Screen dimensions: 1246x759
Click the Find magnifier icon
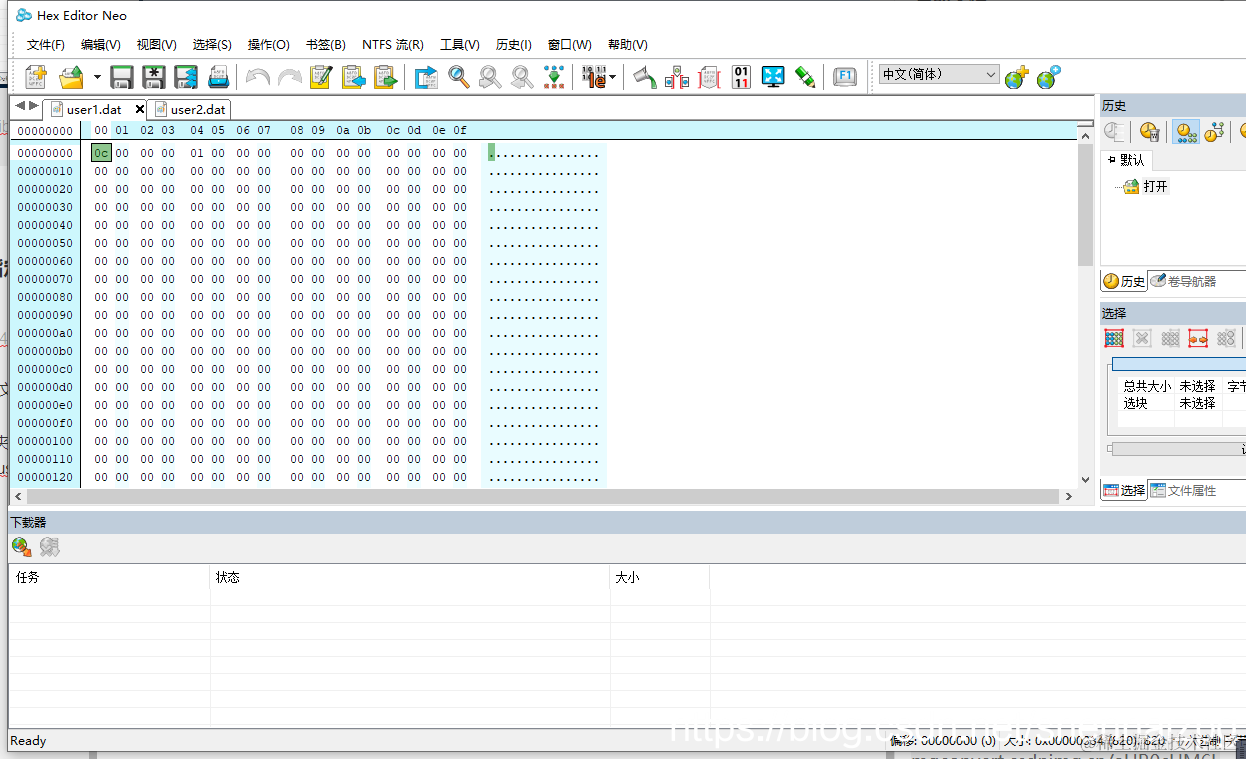click(459, 77)
